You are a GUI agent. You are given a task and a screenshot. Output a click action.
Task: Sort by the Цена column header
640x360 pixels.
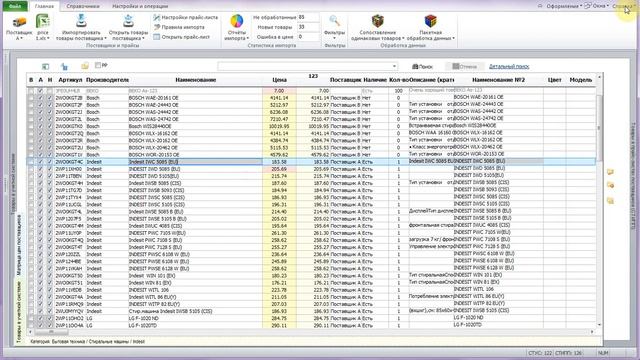click(x=279, y=80)
